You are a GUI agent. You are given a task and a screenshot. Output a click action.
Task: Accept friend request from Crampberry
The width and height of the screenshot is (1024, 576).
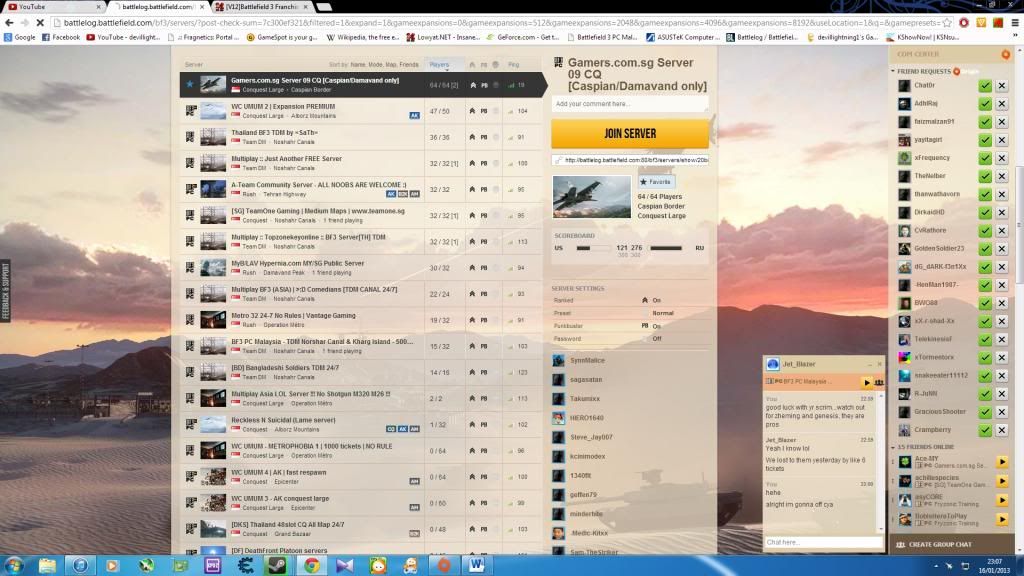(985, 430)
